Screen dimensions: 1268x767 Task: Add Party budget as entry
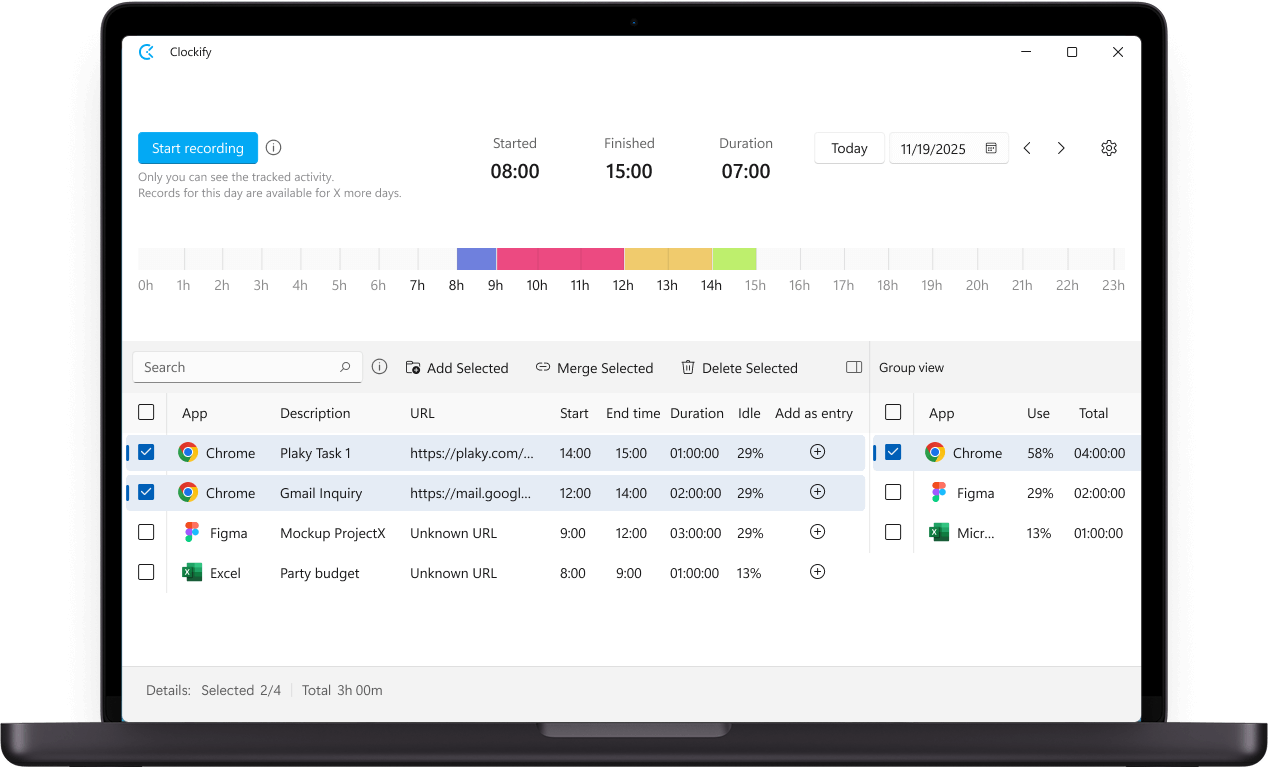817,572
